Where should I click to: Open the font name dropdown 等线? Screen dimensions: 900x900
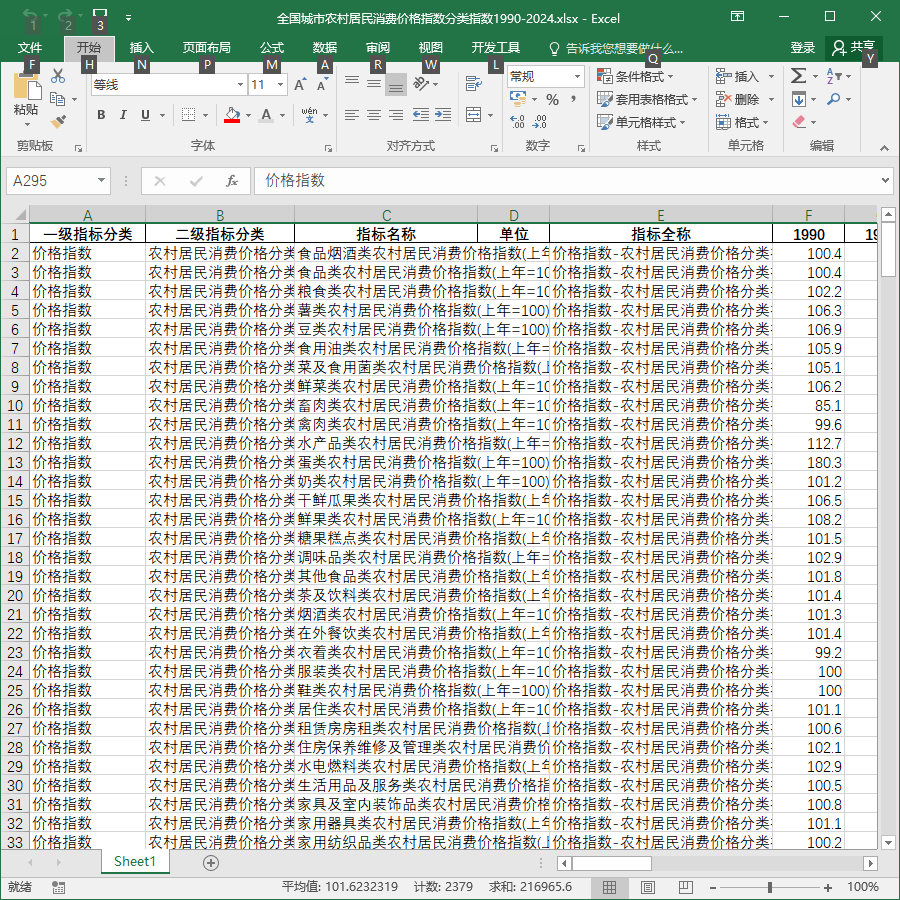point(240,85)
